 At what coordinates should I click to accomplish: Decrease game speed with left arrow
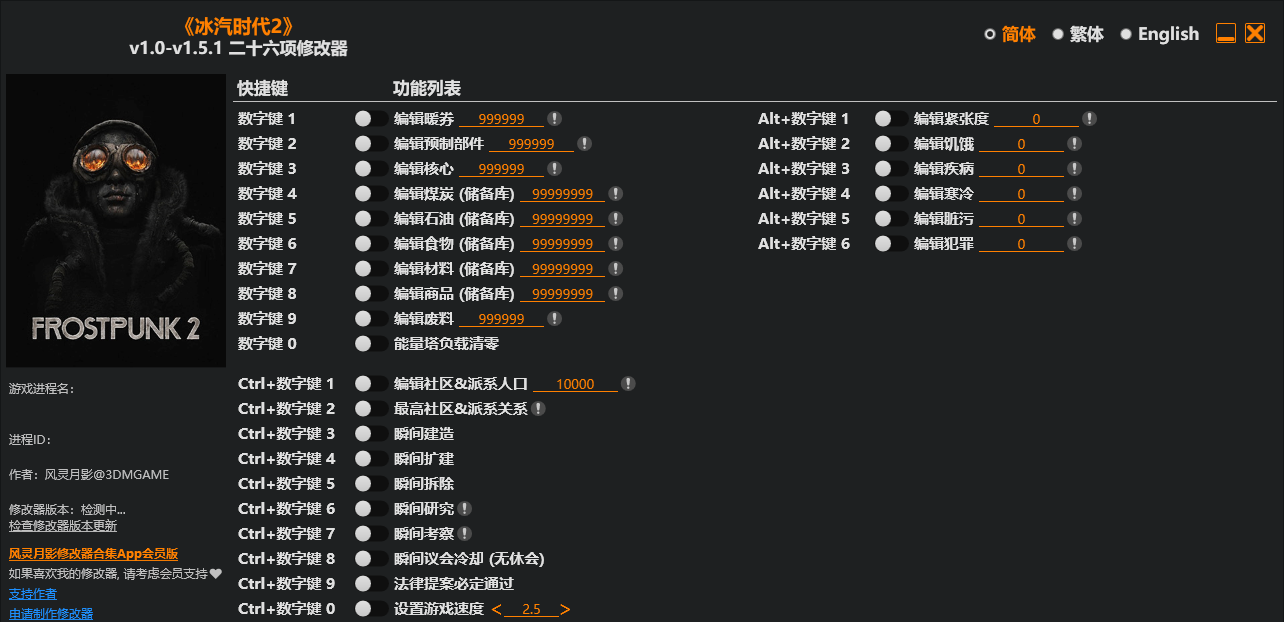click(497, 610)
